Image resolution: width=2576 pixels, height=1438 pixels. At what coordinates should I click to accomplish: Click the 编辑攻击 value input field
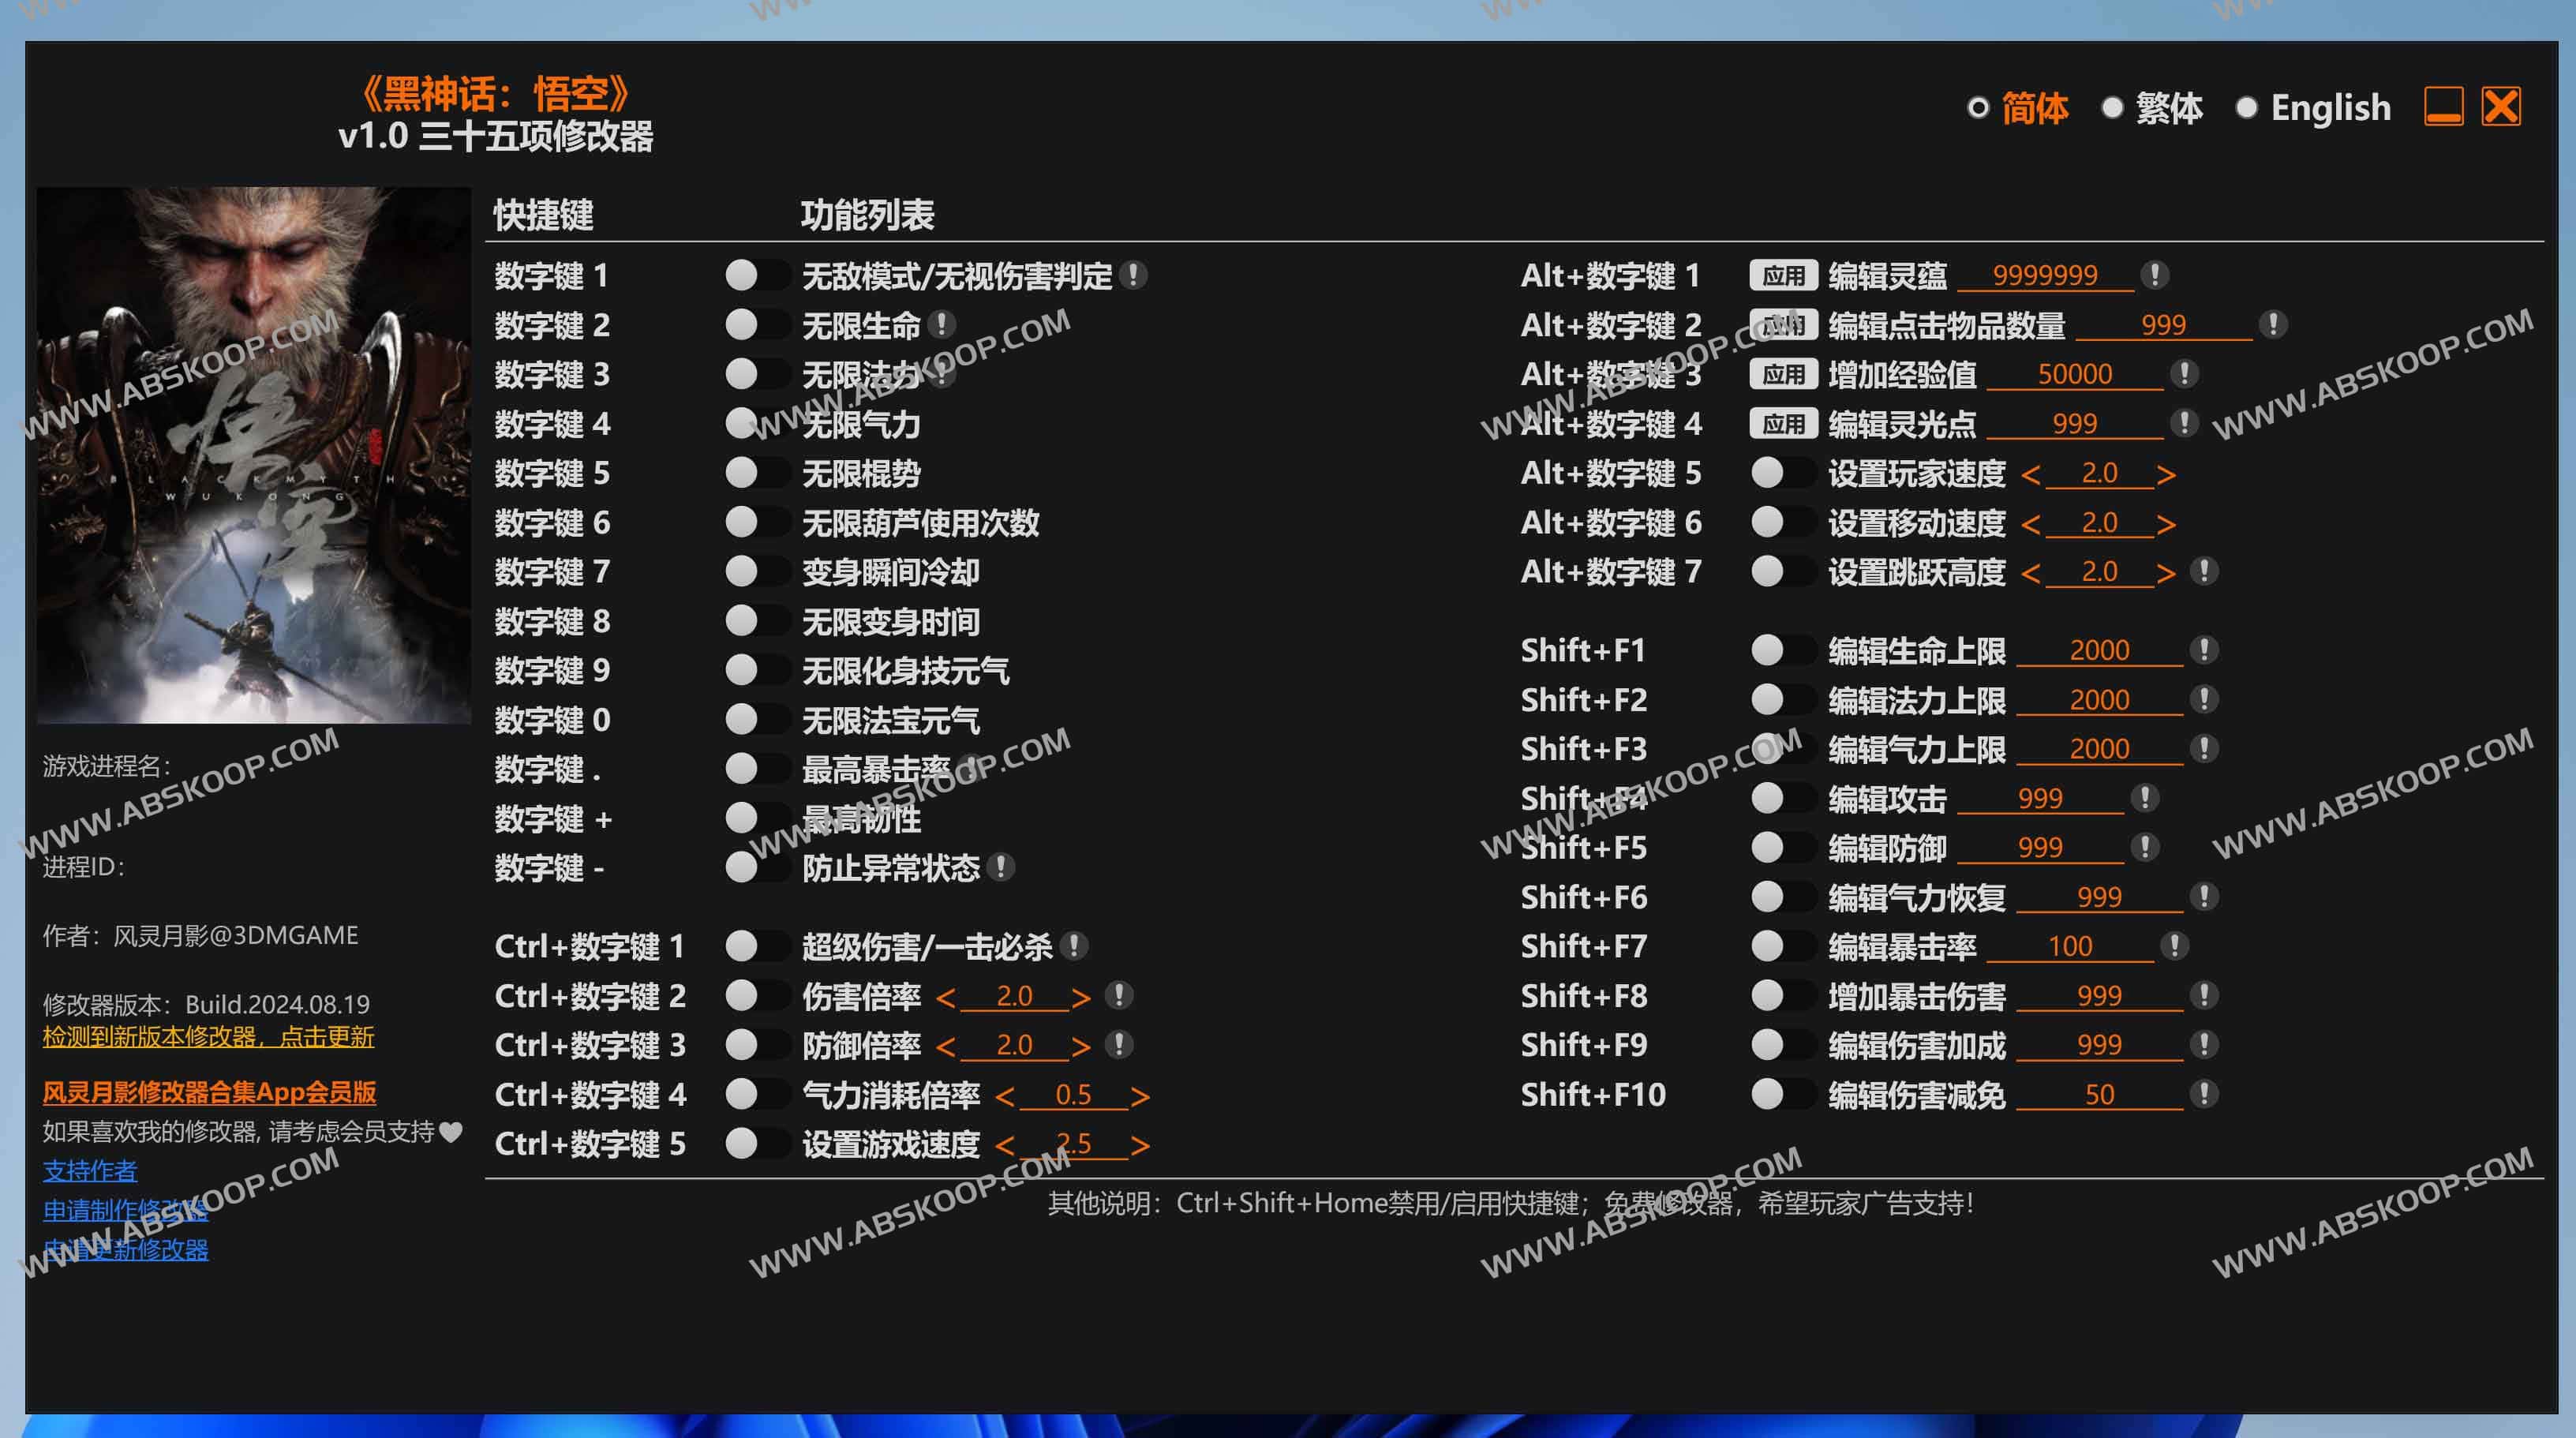click(2039, 799)
